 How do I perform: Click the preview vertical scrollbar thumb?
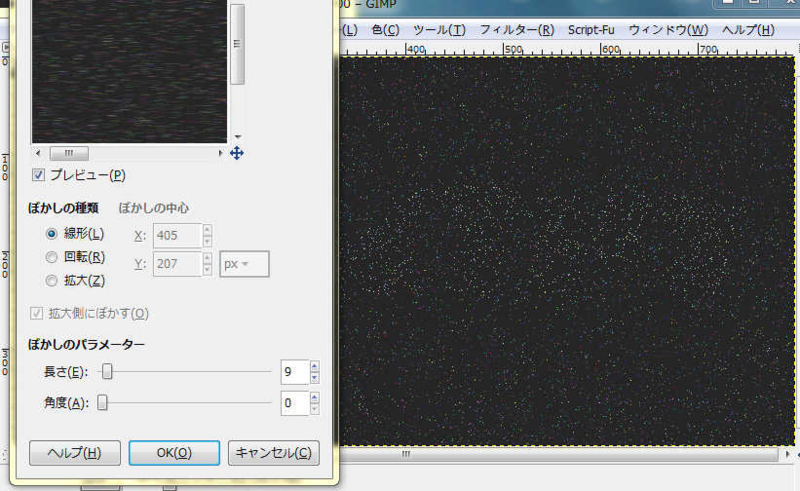point(237,44)
